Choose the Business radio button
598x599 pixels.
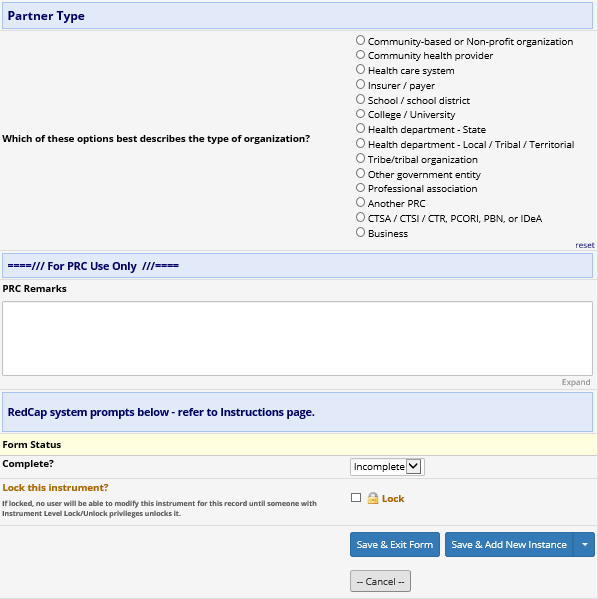coord(360,232)
